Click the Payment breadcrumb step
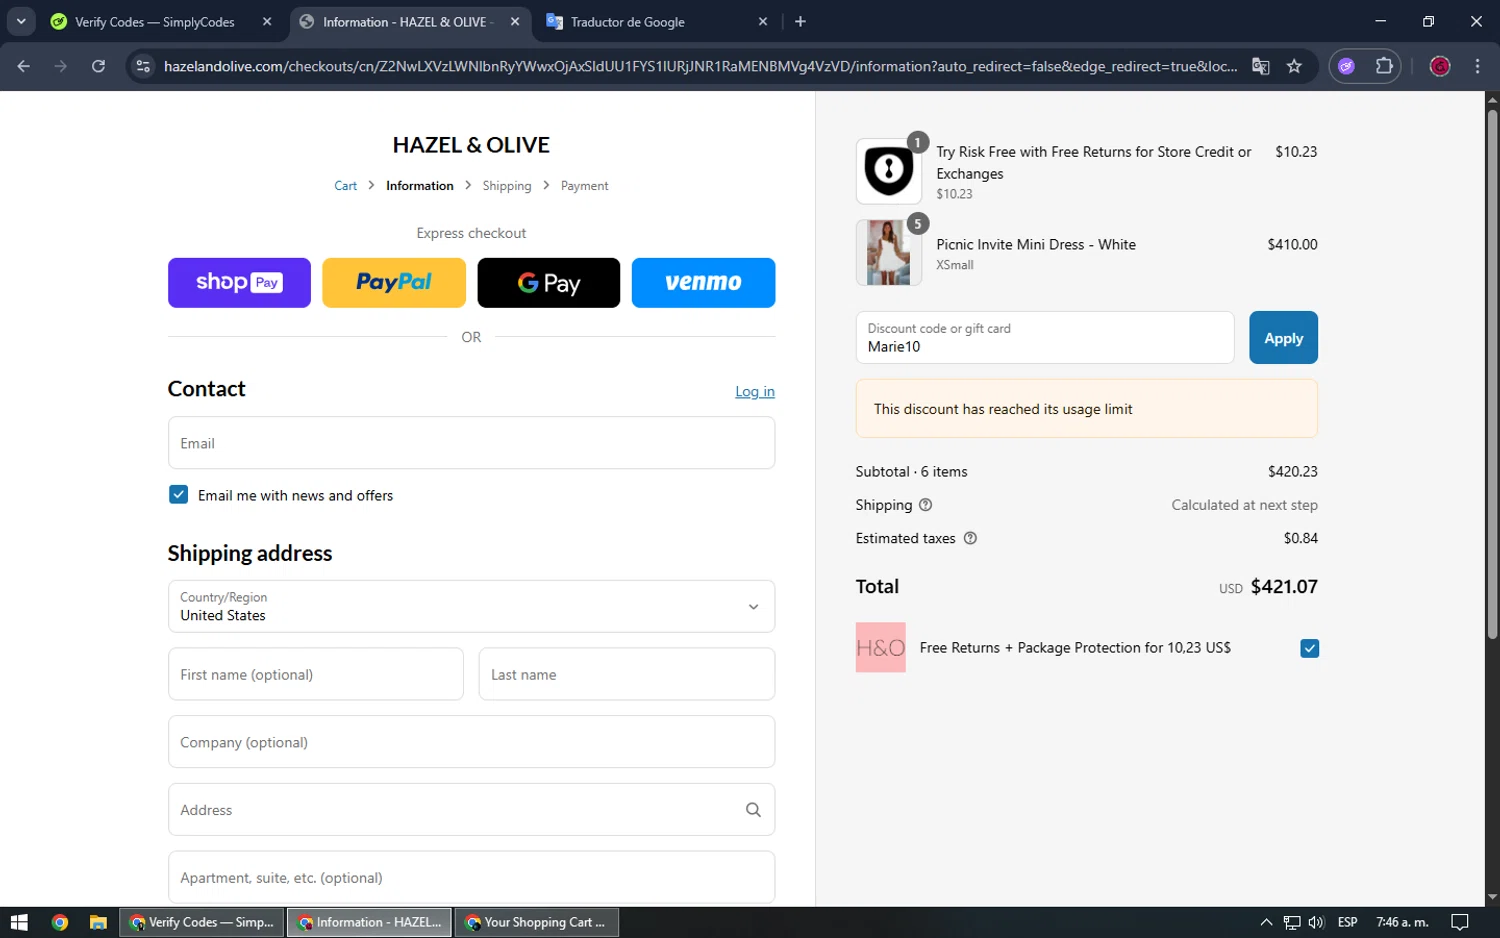Image resolution: width=1500 pixels, height=938 pixels. click(x=584, y=186)
